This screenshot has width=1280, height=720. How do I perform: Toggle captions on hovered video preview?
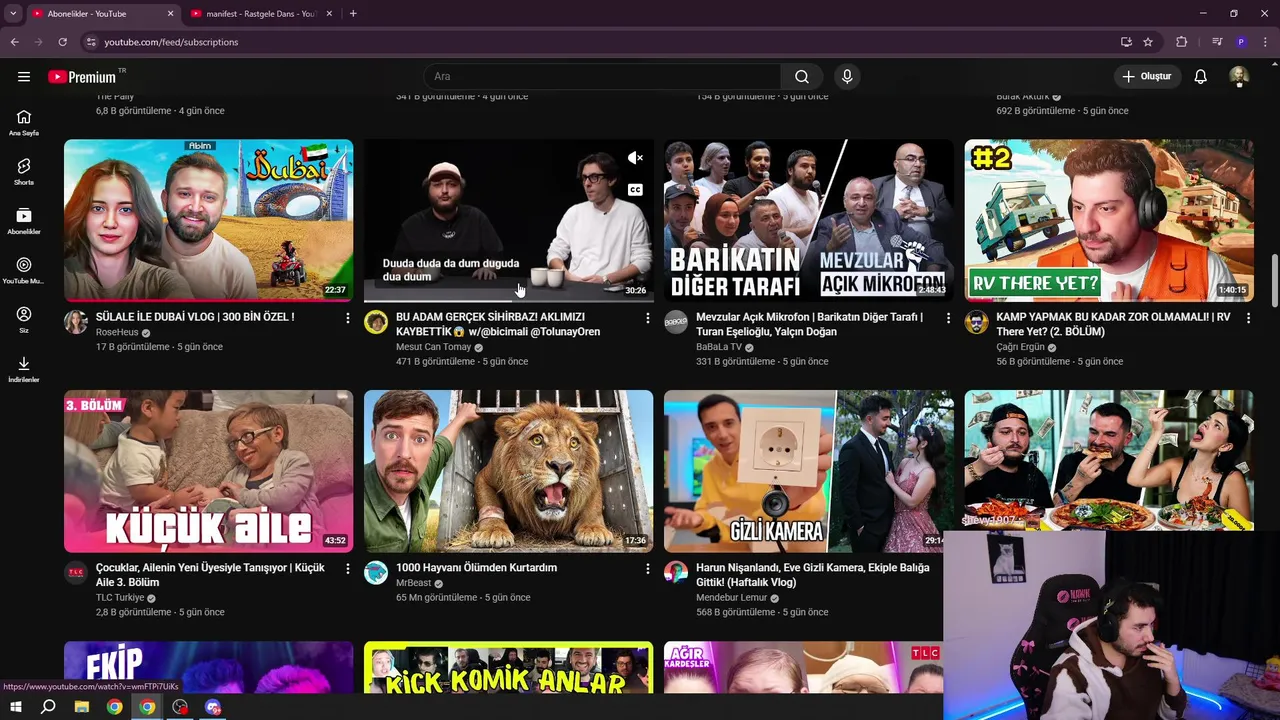point(635,189)
